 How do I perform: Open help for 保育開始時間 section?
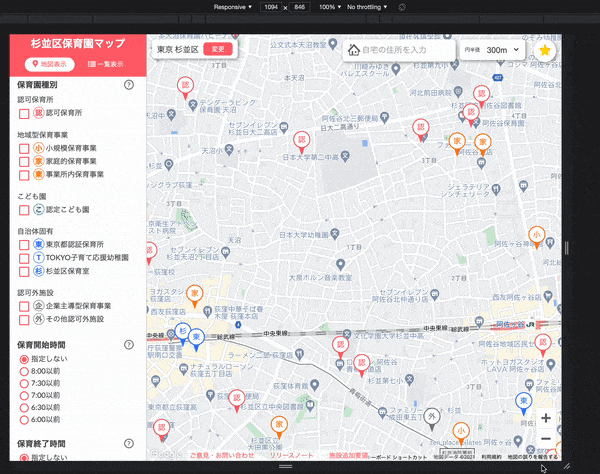point(129,345)
